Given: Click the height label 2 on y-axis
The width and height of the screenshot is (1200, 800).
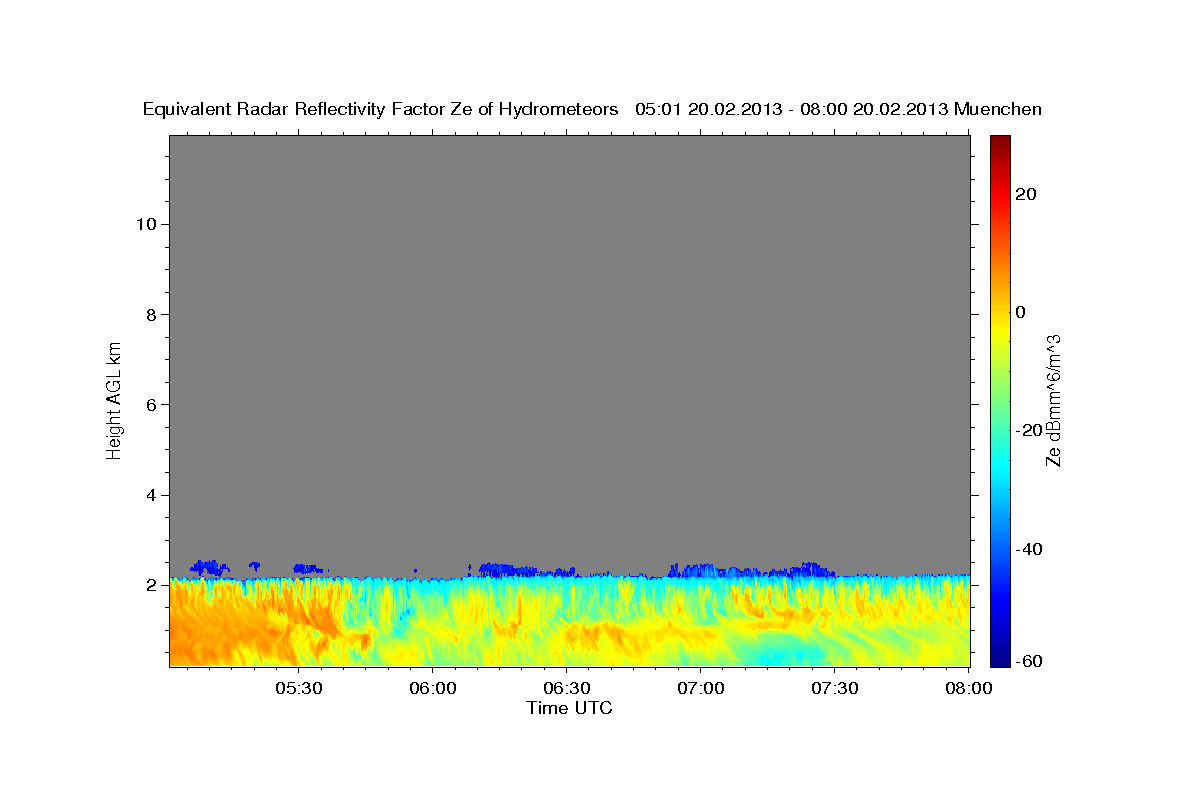Looking at the screenshot, I should (149, 585).
